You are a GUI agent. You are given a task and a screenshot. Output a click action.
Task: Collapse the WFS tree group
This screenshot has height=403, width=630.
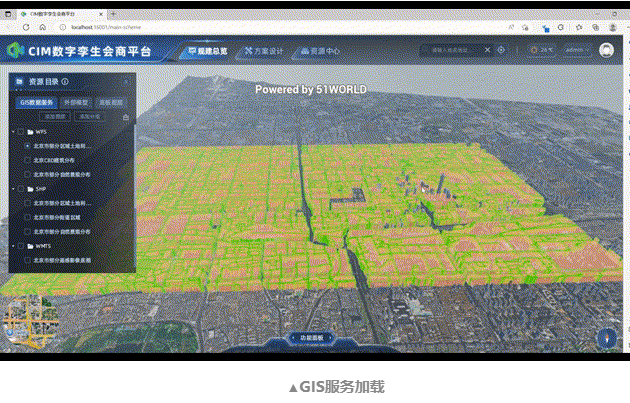pyautogui.click(x=12, y=131)
